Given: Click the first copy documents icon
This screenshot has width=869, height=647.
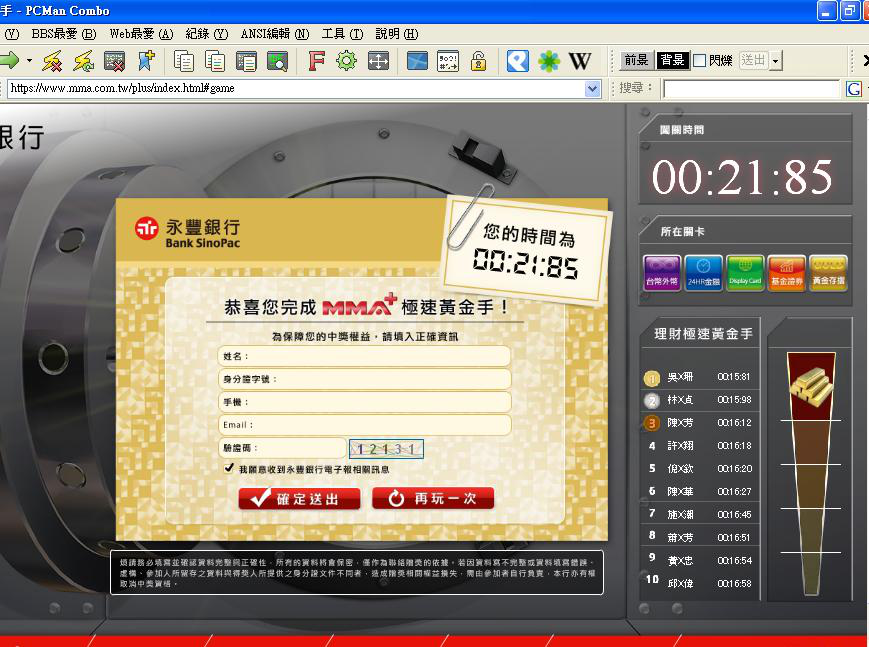Looking at the screenshot, I should (x=183, y=60).
